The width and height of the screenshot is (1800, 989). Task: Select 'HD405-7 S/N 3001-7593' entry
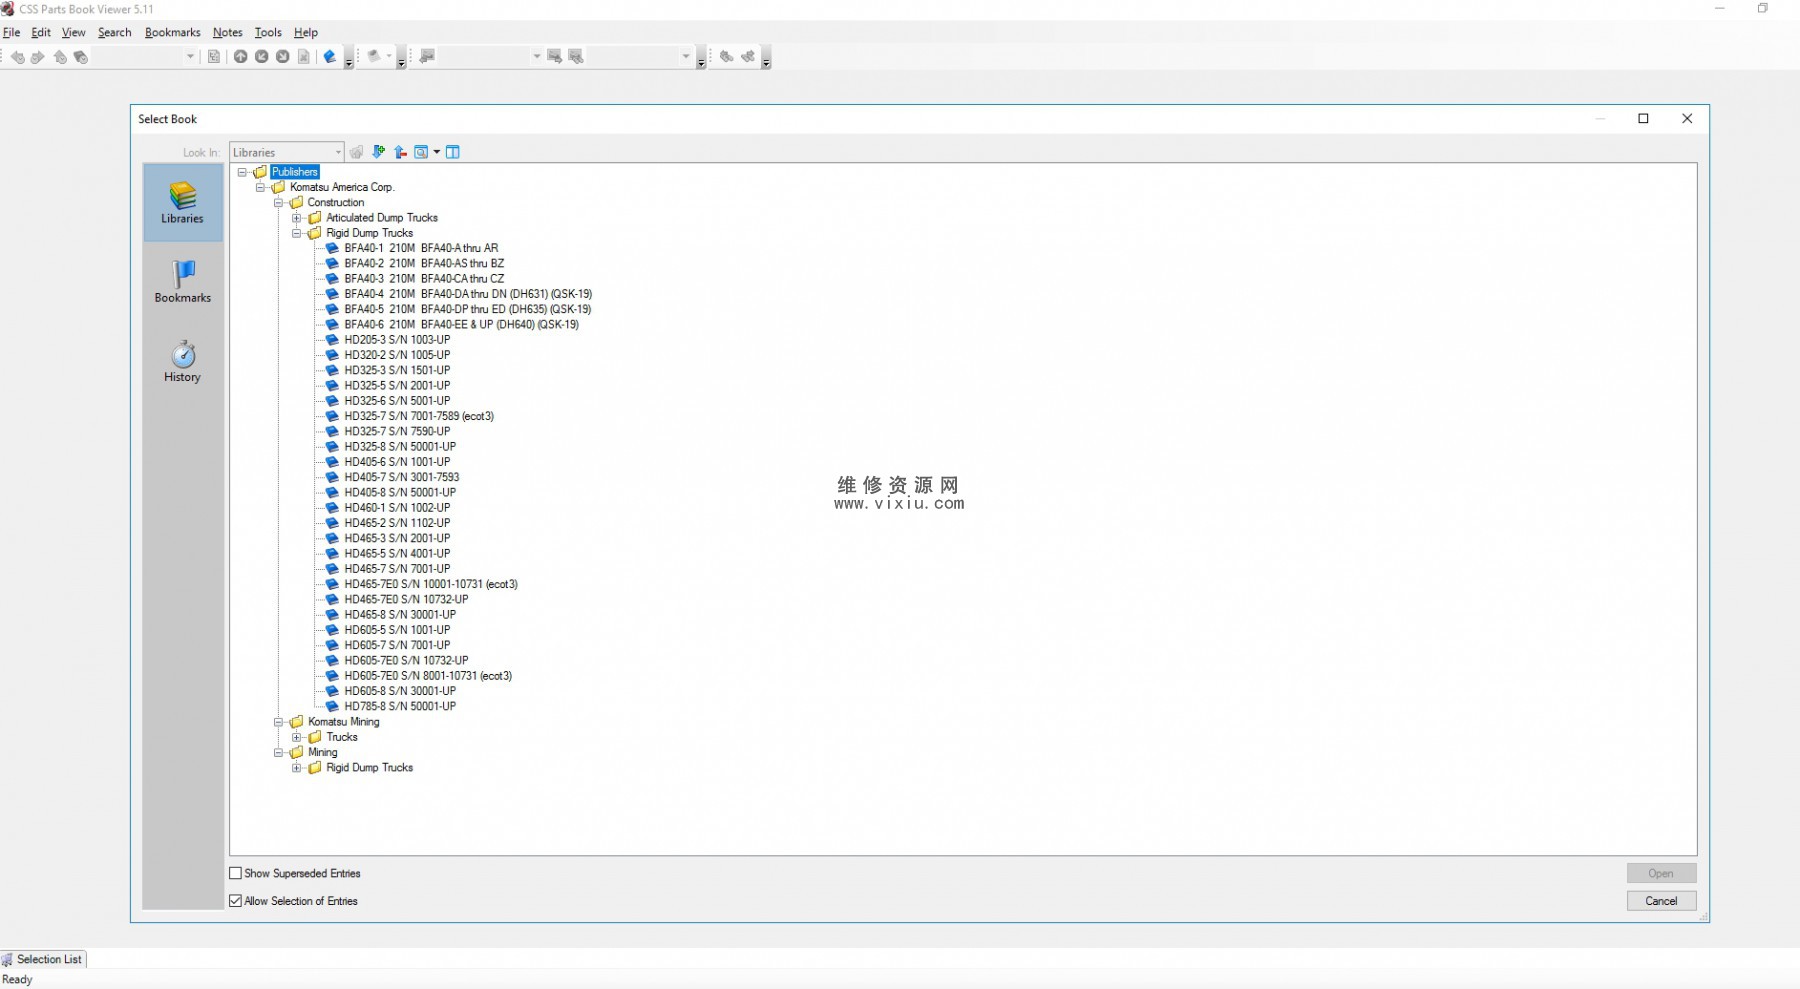pyautogui.click(x=402, y=477)
